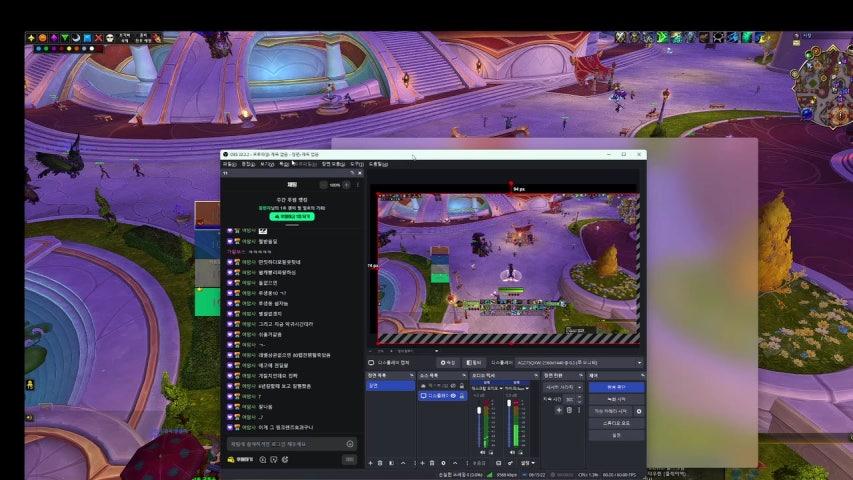Zoom in chat with the plus icon beside 100%

click(x=347, y=185)
